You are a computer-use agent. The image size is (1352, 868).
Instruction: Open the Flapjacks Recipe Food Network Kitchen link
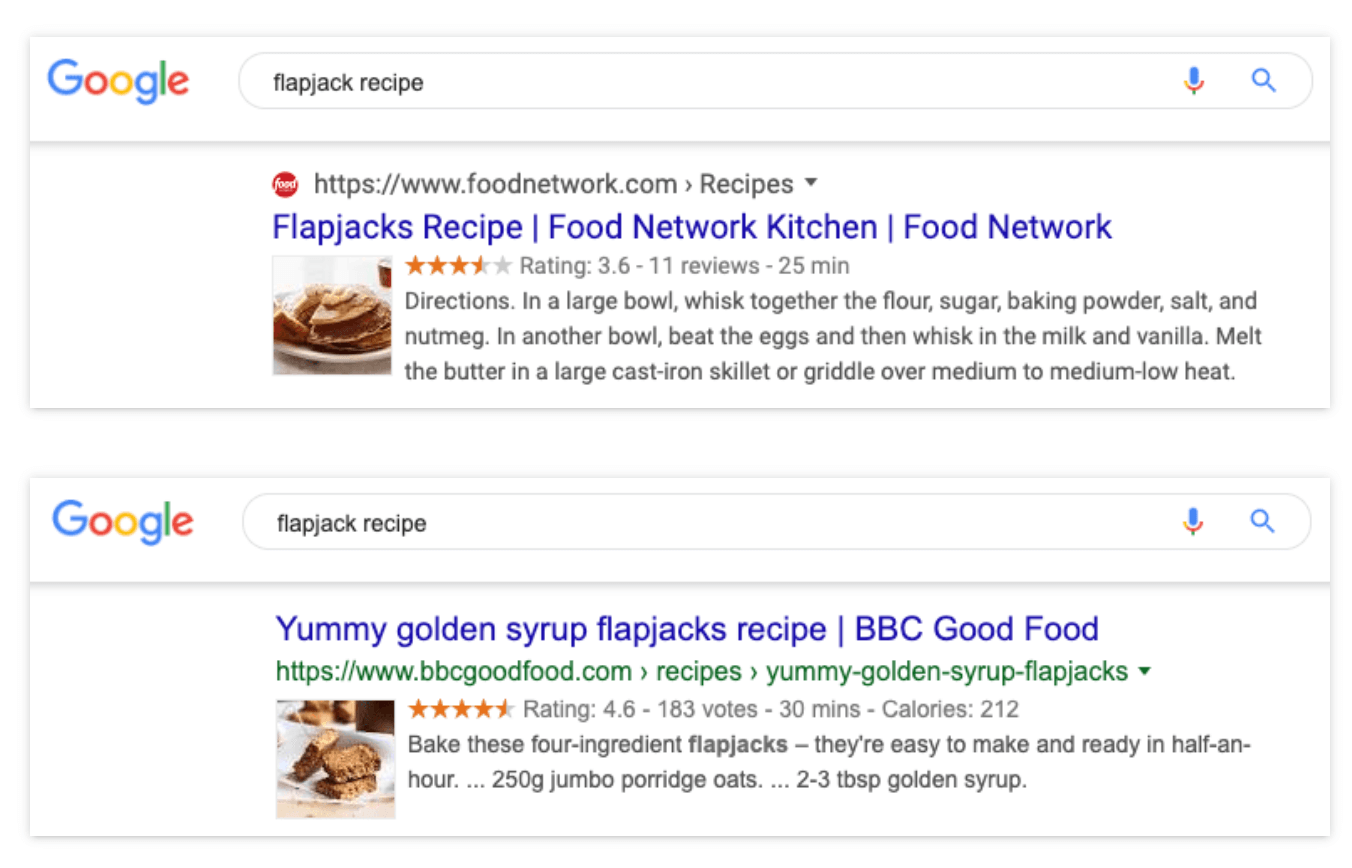pyautogui.click(x=692, y=227)
